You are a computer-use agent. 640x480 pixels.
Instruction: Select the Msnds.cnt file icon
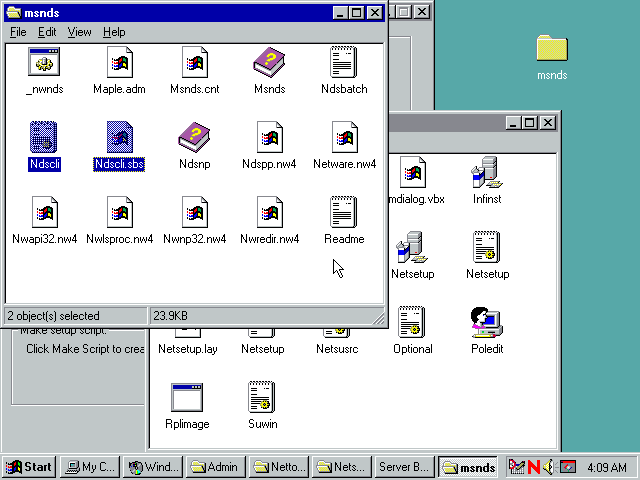(195, 62)
